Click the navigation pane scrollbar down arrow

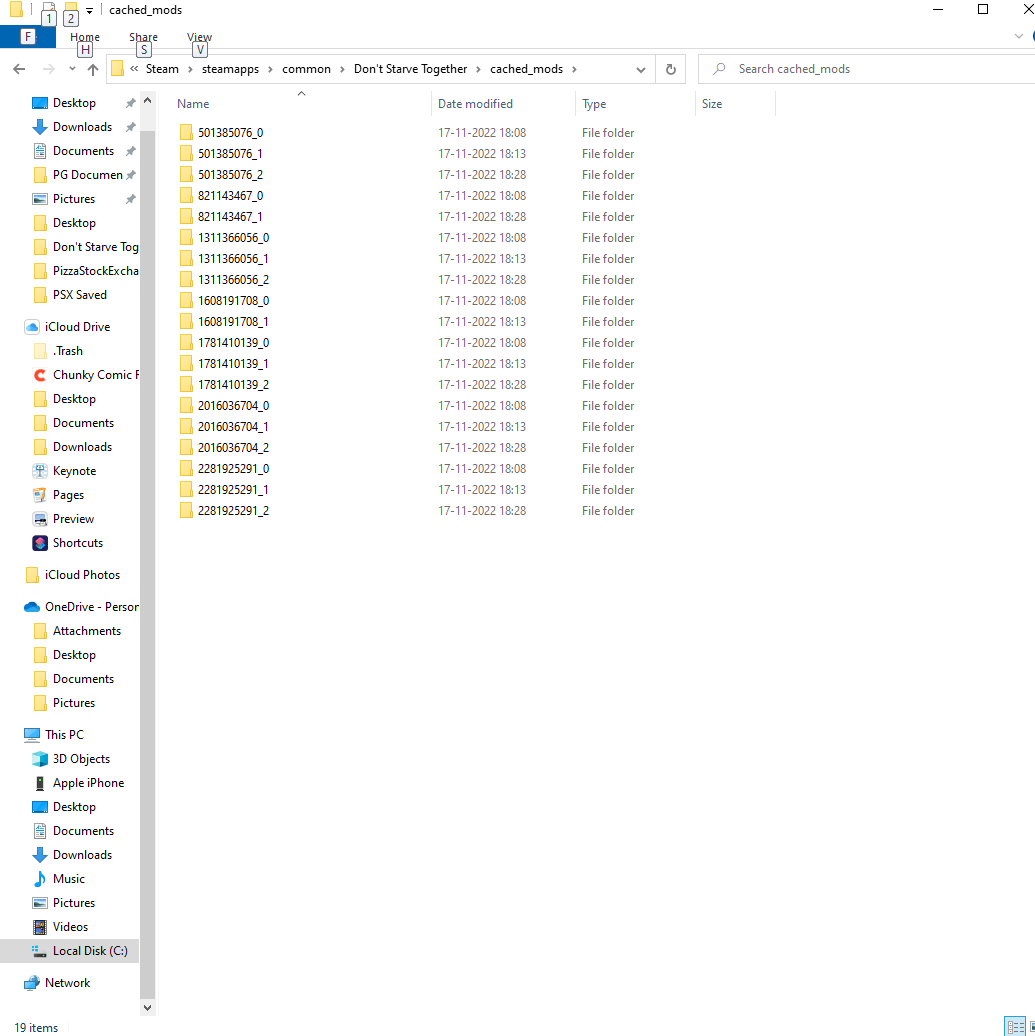pos(148,1007)
